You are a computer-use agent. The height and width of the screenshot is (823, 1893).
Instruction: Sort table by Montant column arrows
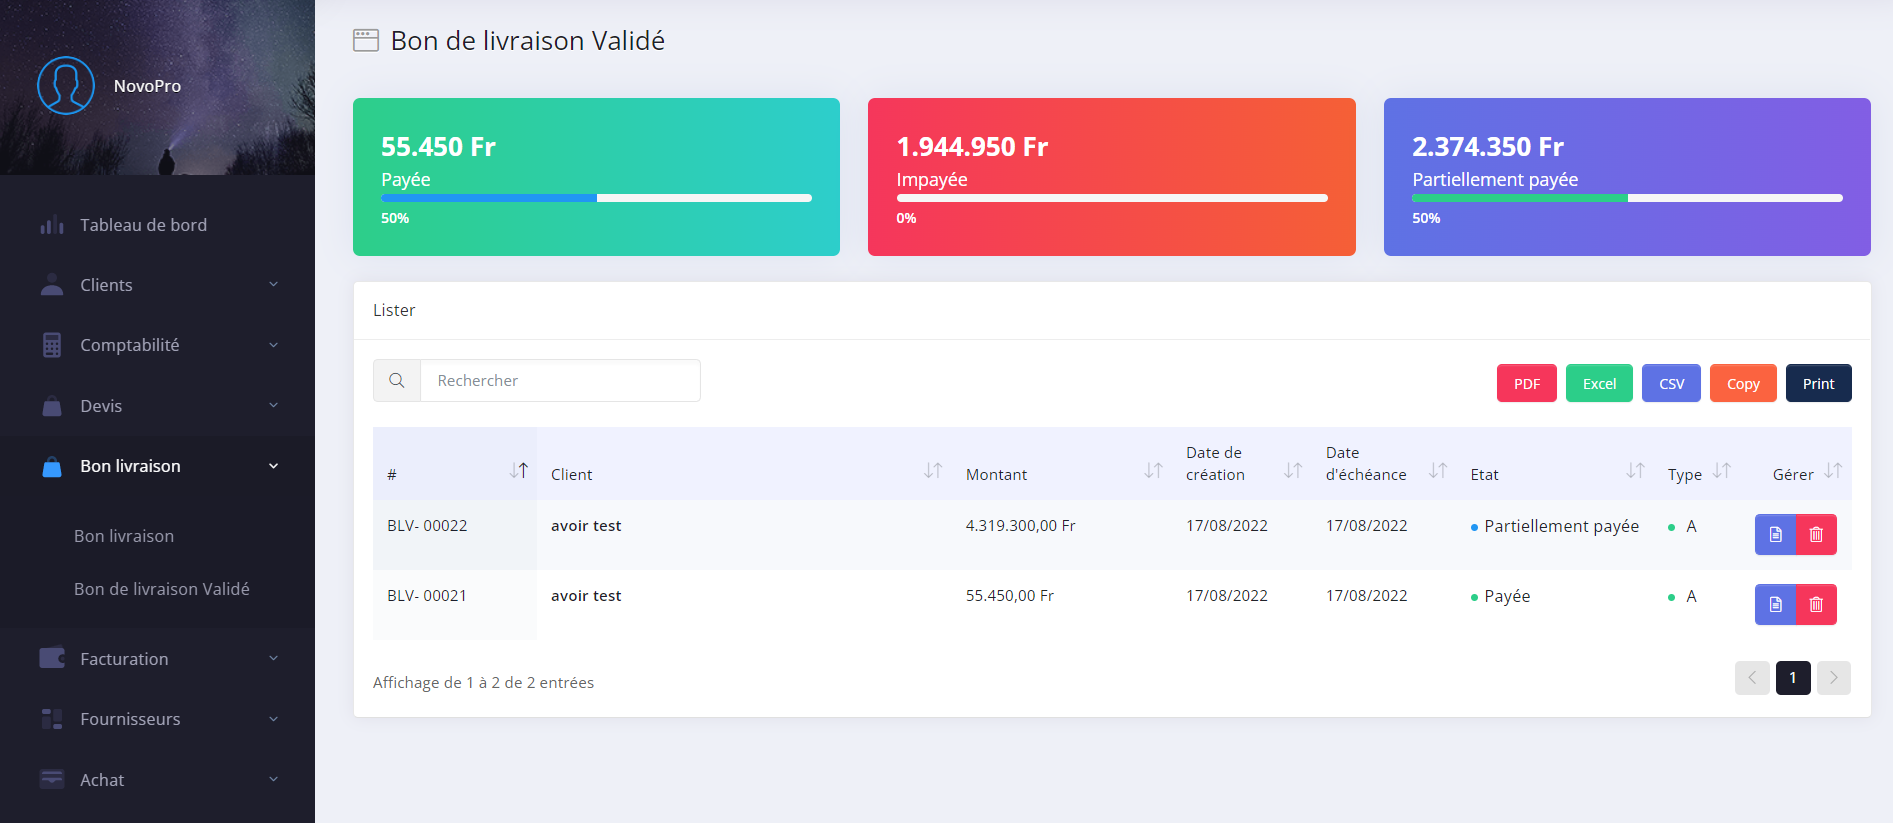[x=1153, y=470]
